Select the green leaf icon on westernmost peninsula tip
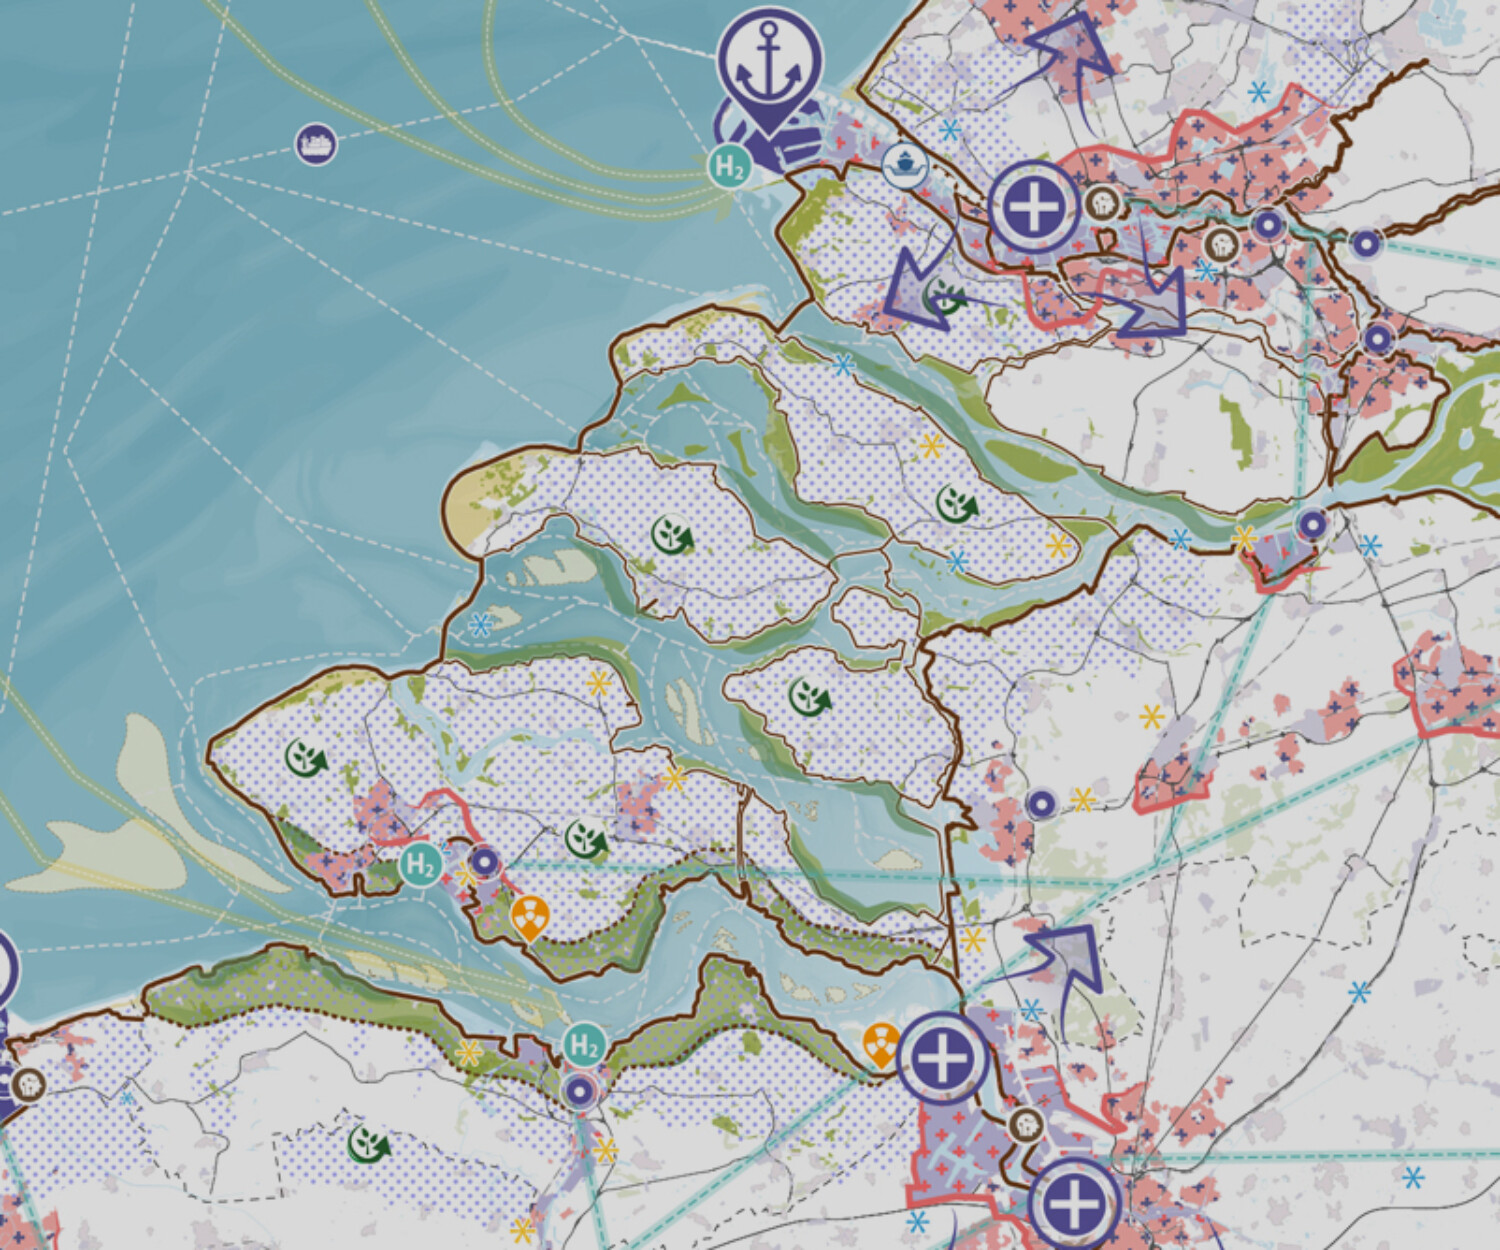The height and width of the screenshot is (1250, 1500). tap(306, 758)
